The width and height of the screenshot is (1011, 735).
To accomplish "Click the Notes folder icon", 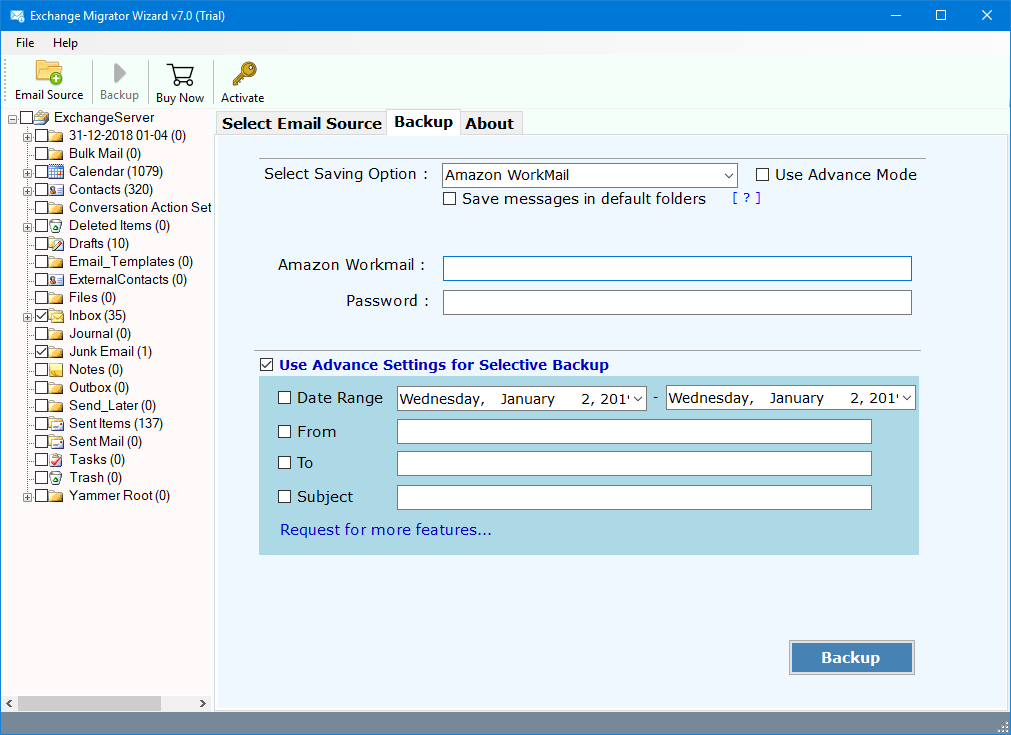I will [x=57, y=370].
